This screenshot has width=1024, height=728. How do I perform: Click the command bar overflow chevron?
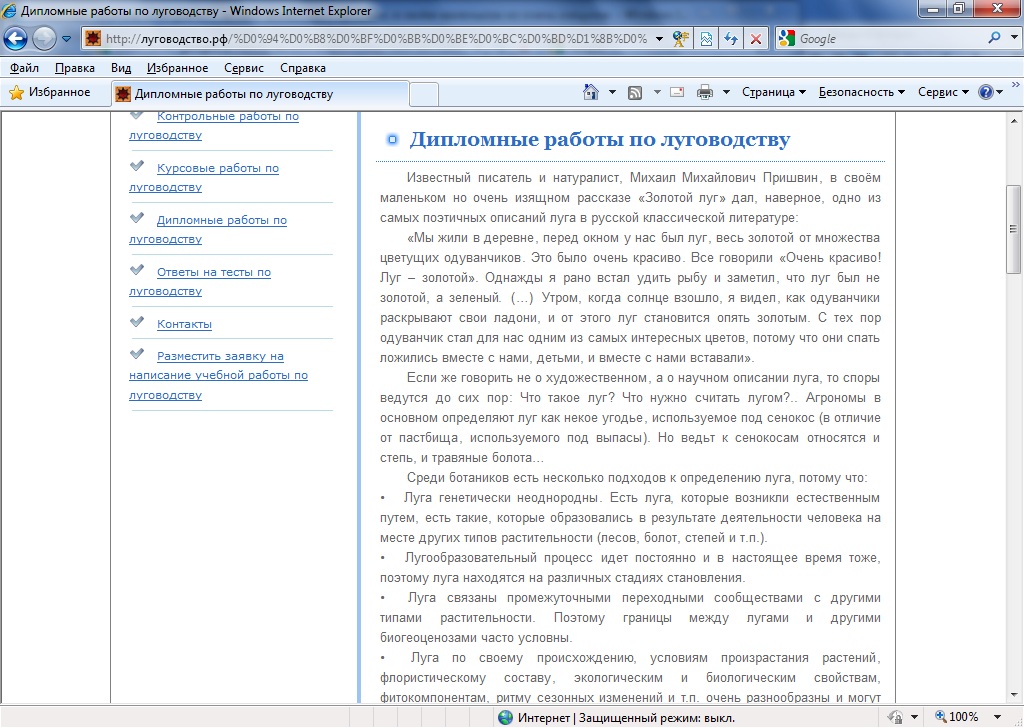pyautogui.click(x=1016, y=85)
